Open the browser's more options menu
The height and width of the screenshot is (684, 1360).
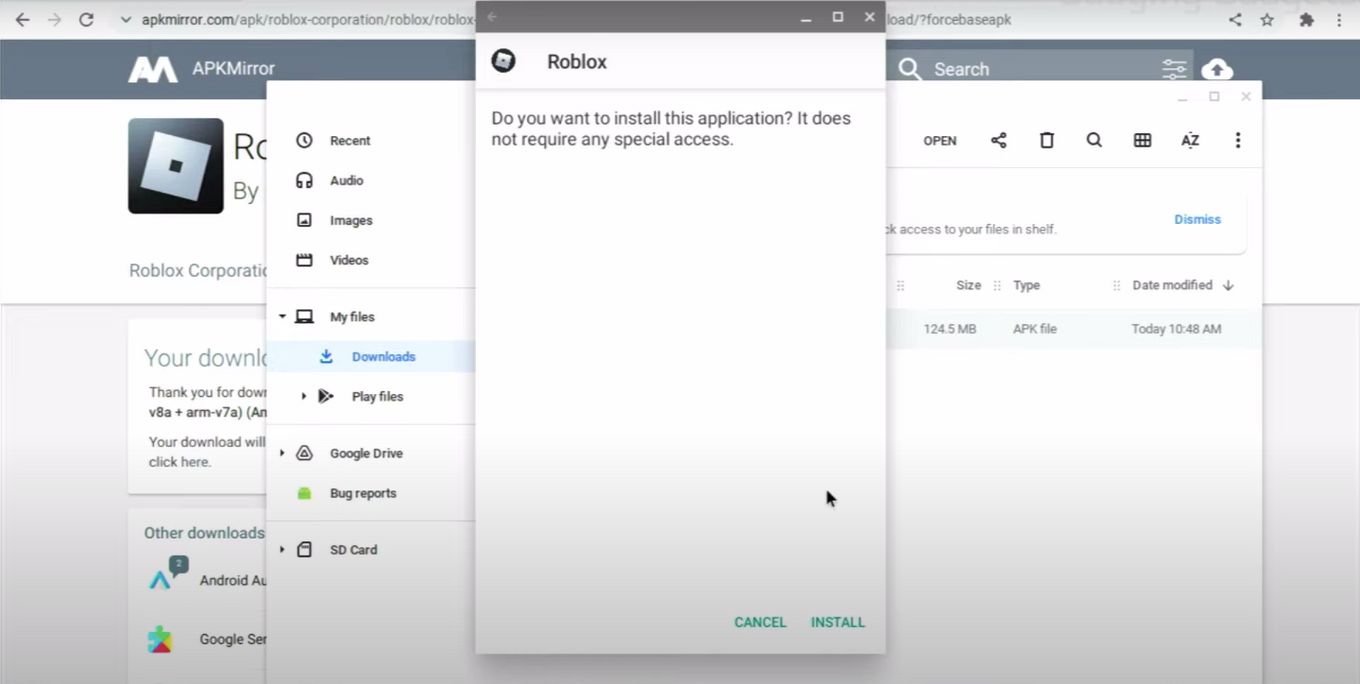pyautogui.click(x=1340, y=19)
